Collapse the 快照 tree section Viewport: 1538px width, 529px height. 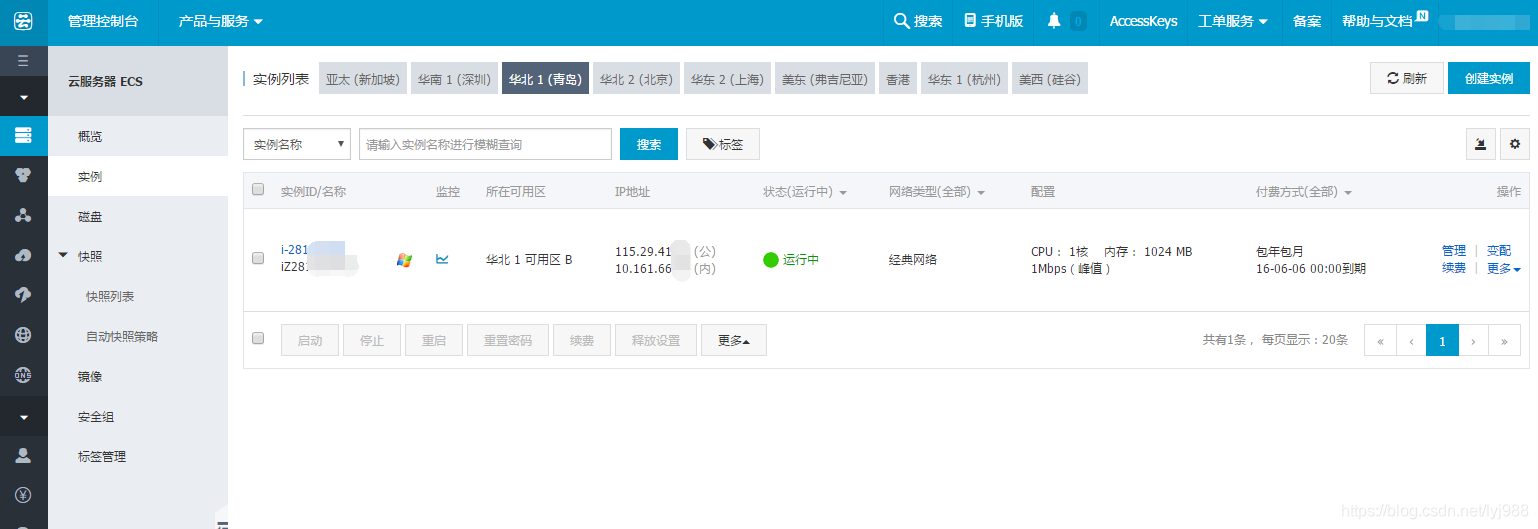[x=64, y=256]
